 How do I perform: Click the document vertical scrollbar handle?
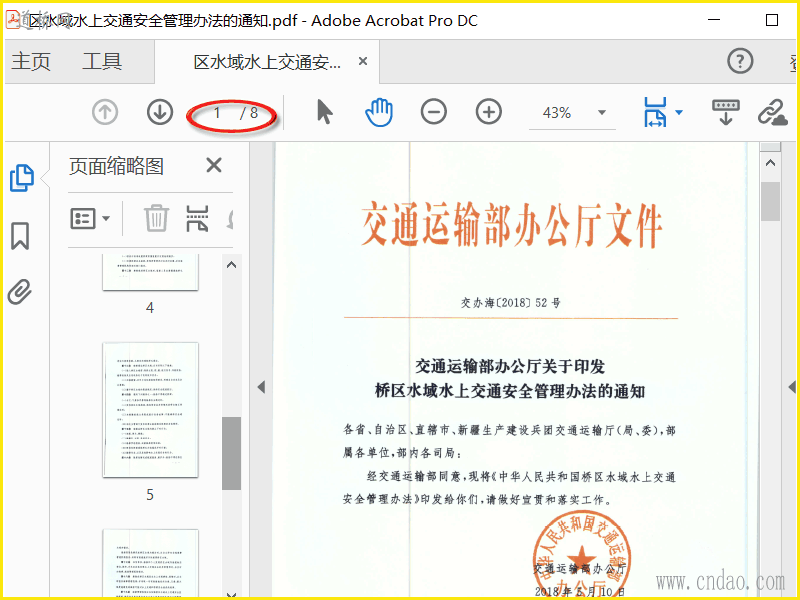click(770, 201)
